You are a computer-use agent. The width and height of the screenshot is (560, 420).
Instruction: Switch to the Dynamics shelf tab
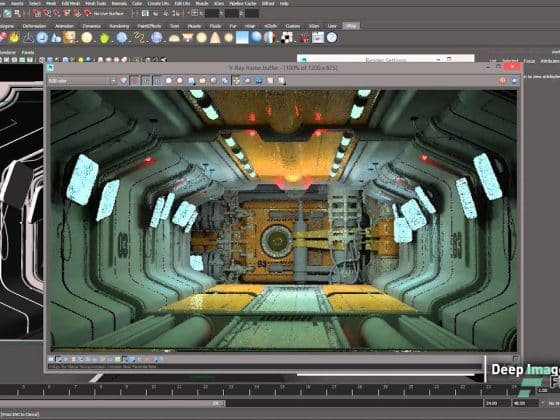[91, 26]
